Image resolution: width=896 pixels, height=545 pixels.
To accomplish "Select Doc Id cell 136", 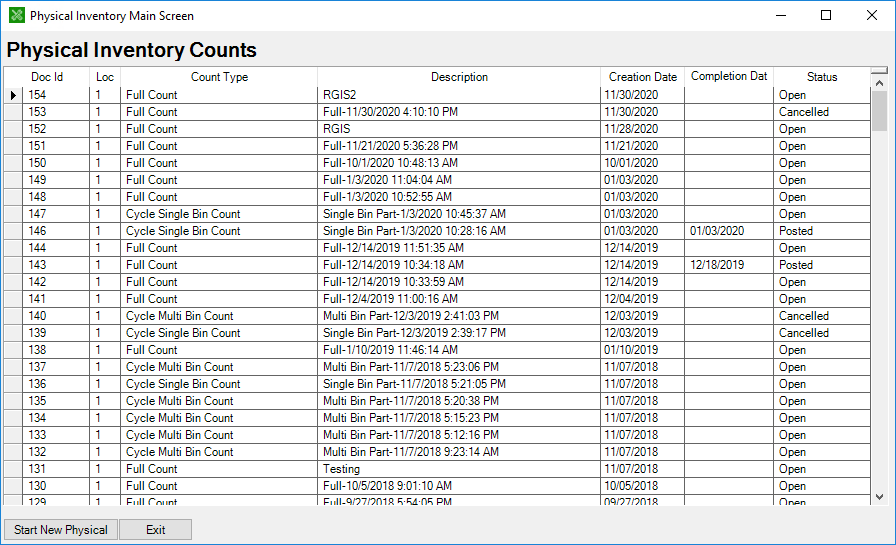I will (56, 384).
